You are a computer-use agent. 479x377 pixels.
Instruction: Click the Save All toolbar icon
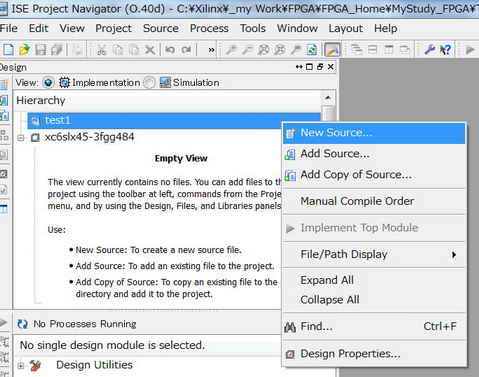pyautogui.click(x=57, y=50)
